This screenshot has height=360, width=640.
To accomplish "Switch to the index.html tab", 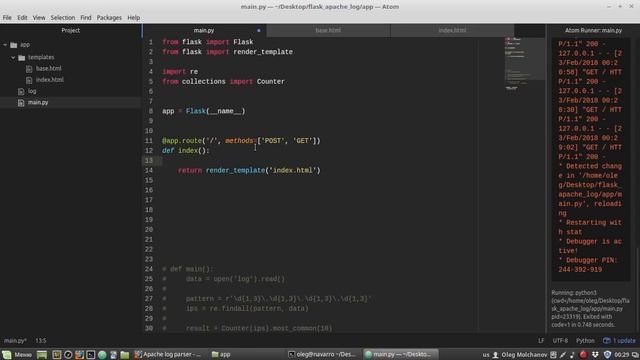I will point(452,30).
